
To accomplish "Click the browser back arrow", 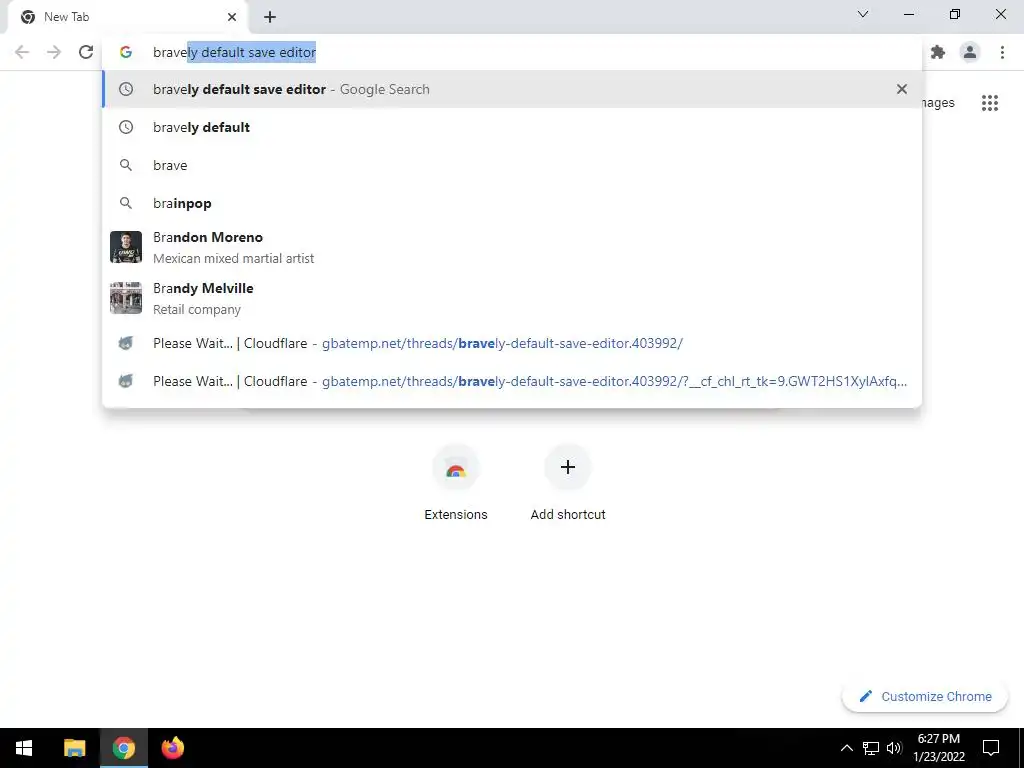I will pyautogui.click(x=22, y=52).
